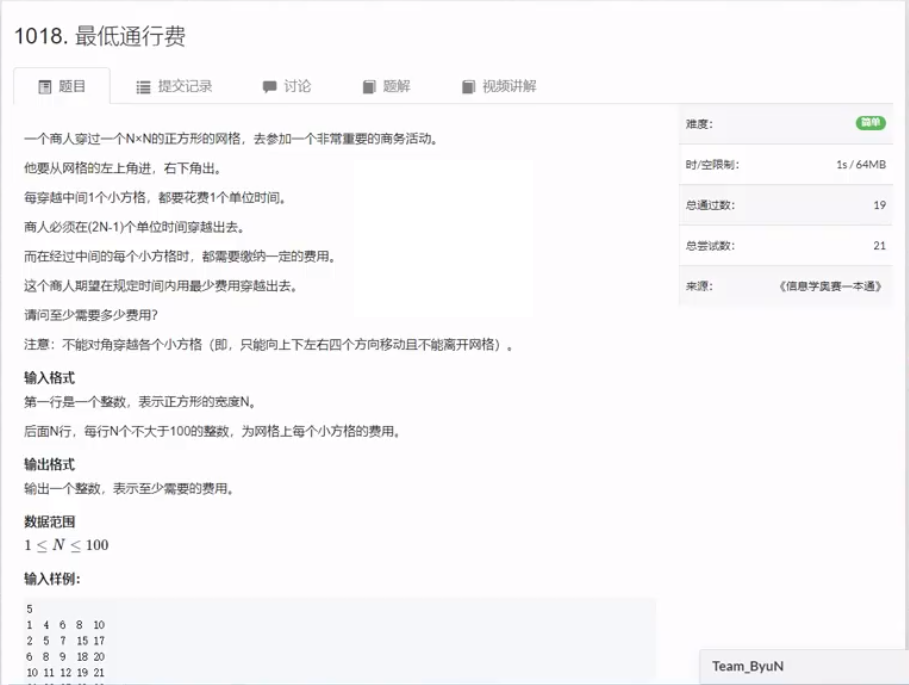Click the formula 1 ≤ N ≤ 100
The image size is (909, 685).
point(66,545)
